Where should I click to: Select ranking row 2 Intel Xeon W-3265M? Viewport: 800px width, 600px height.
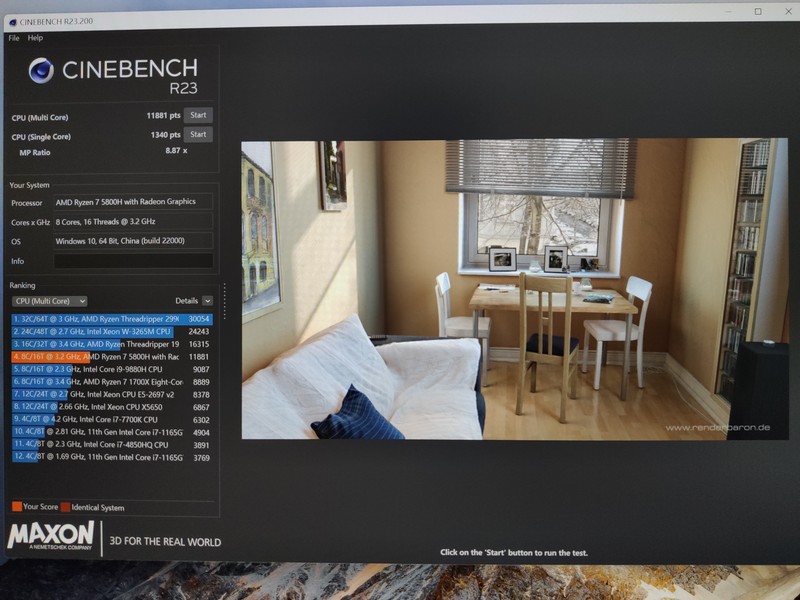click(x=111, y=332)
